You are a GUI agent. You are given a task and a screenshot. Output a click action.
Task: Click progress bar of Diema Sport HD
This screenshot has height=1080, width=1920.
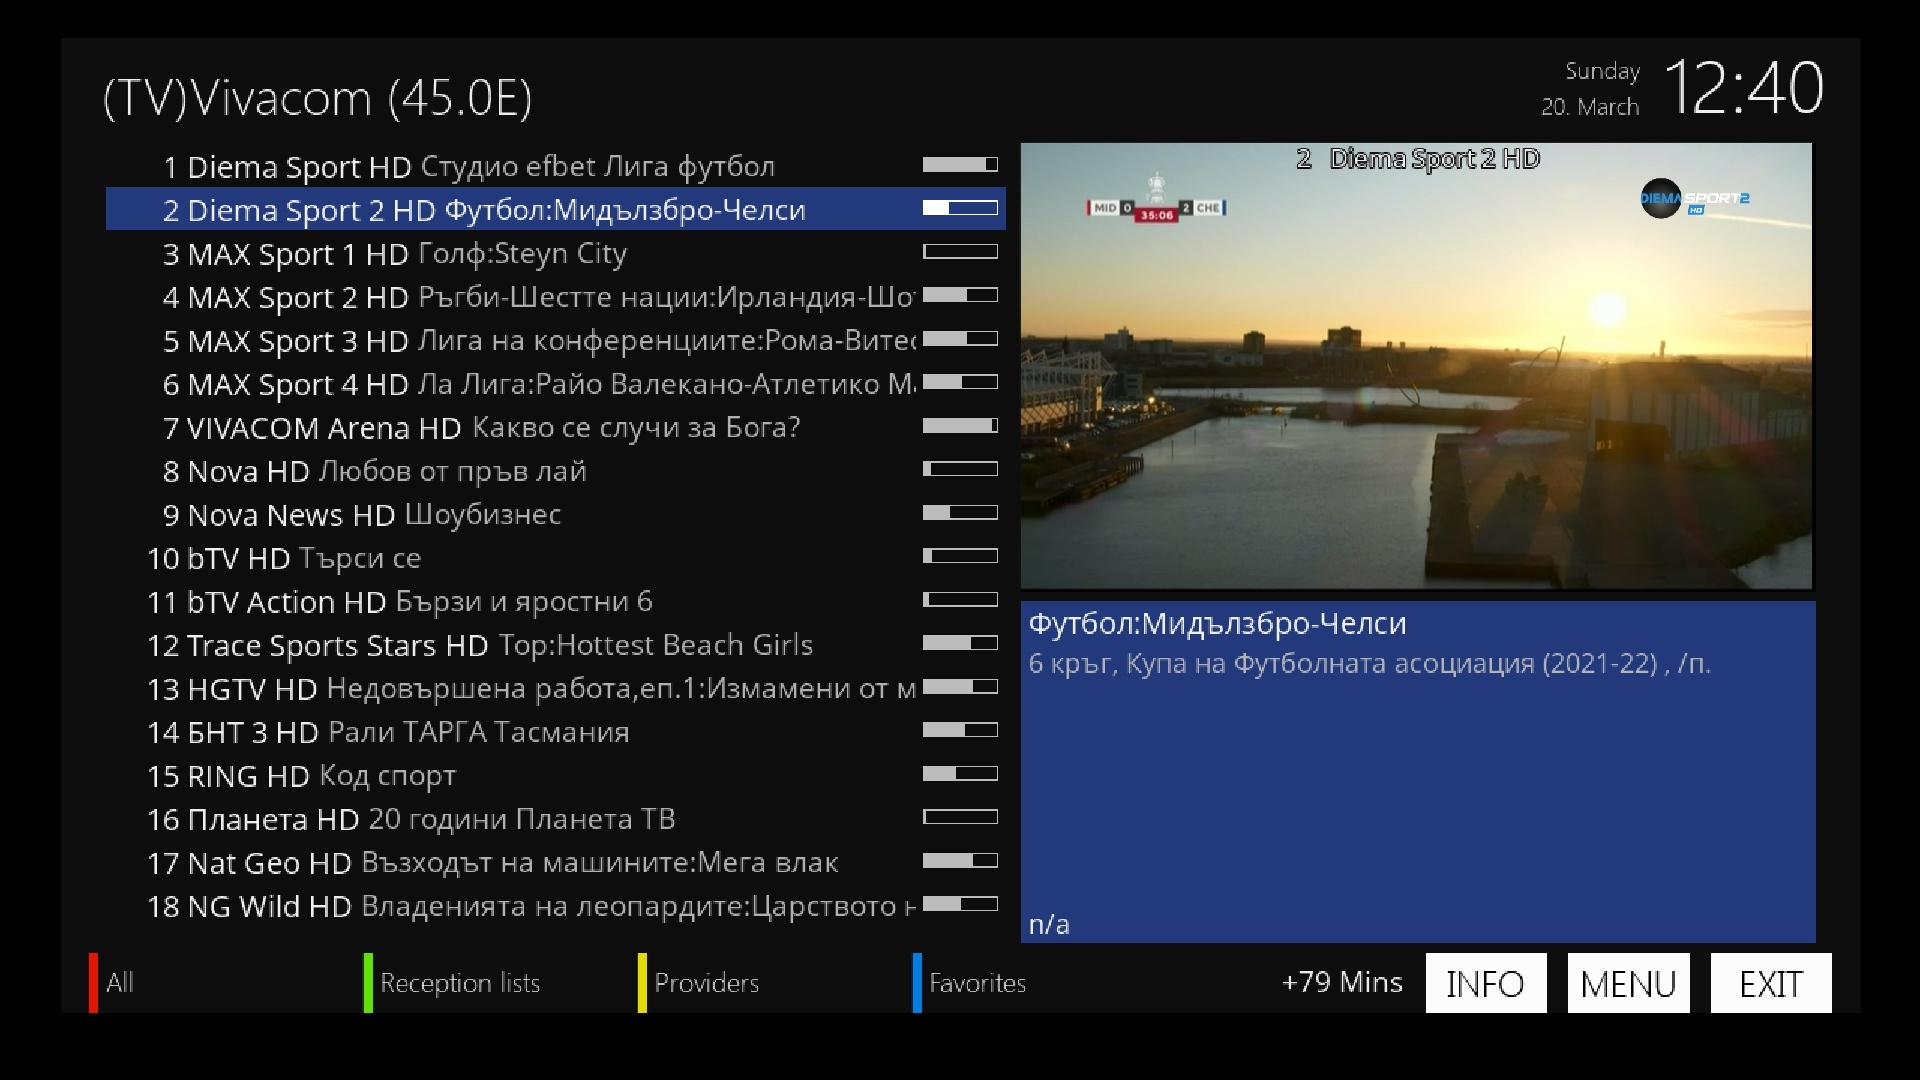(x=960, y=164)
